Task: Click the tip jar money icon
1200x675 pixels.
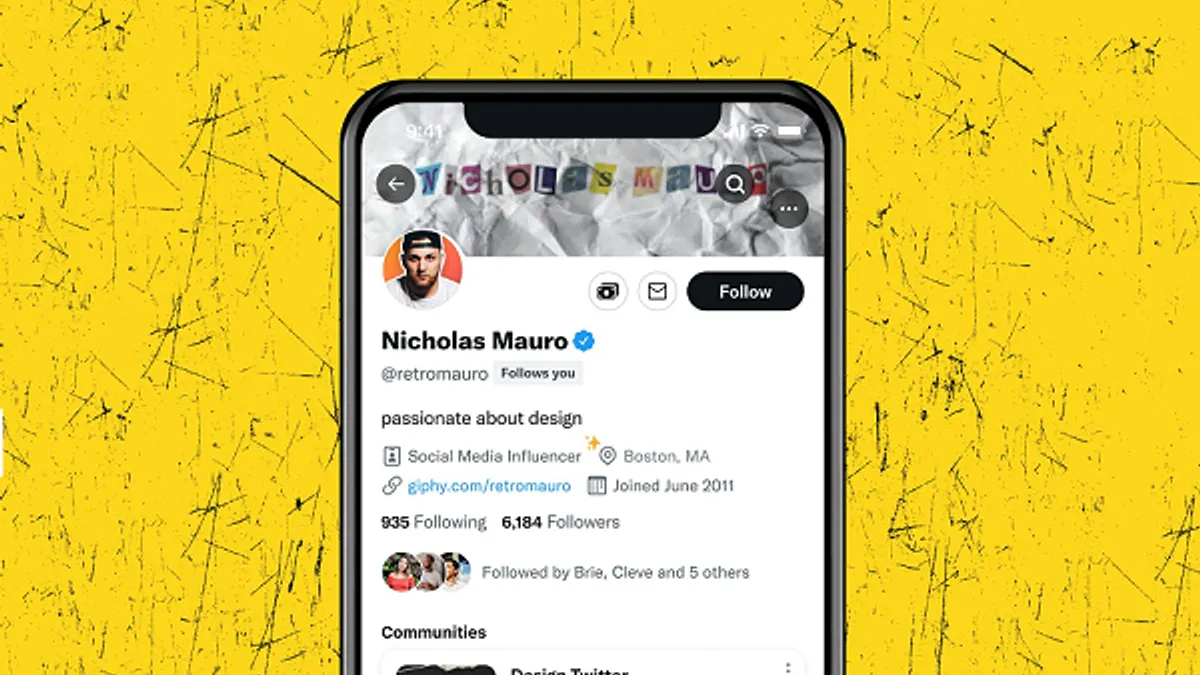Action: pos(608,292)
